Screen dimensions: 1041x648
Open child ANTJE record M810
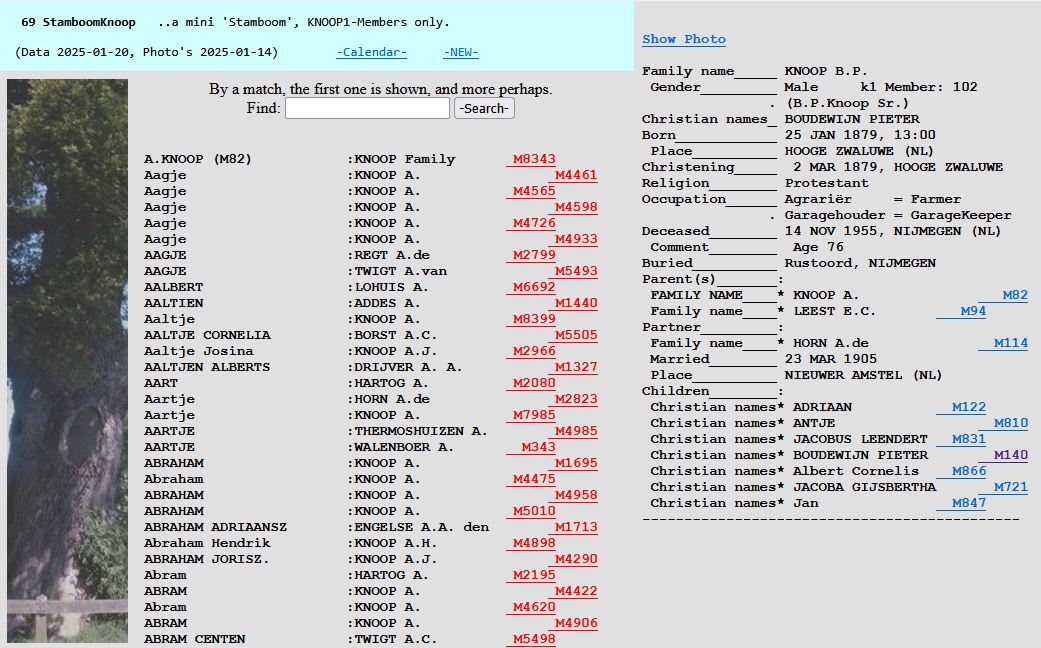(x=1012, y=423)
